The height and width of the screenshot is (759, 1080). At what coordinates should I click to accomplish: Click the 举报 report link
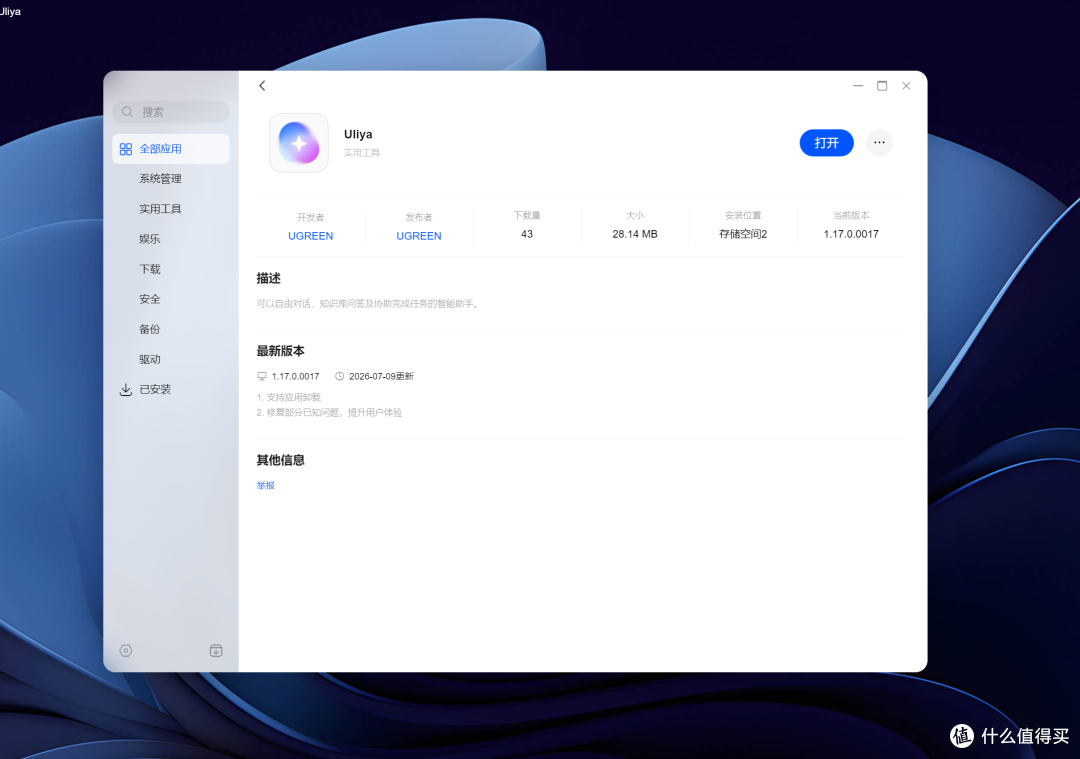(265, 486)
